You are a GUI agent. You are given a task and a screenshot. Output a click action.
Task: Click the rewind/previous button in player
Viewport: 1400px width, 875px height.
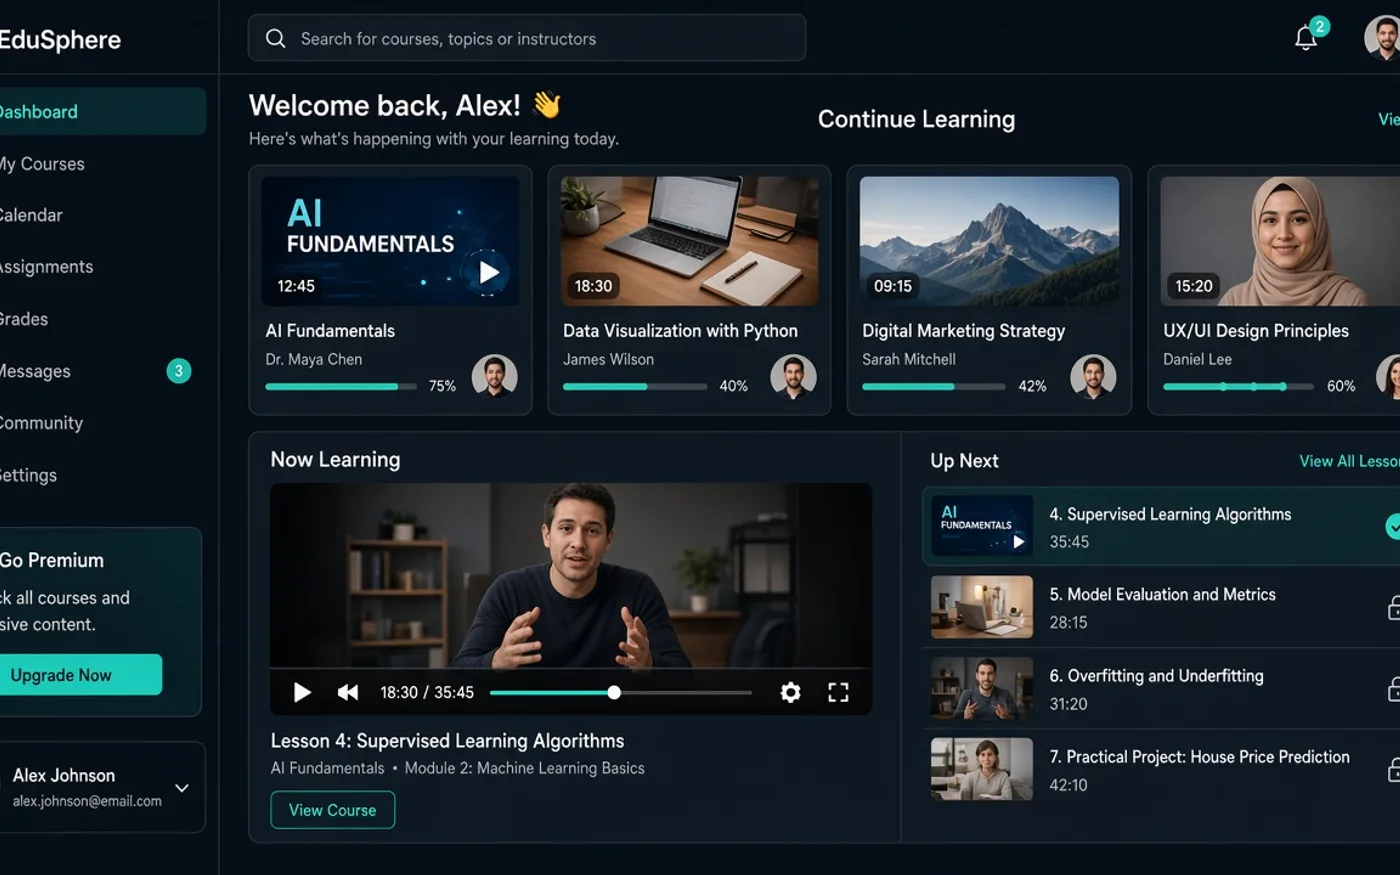[348, 692]
